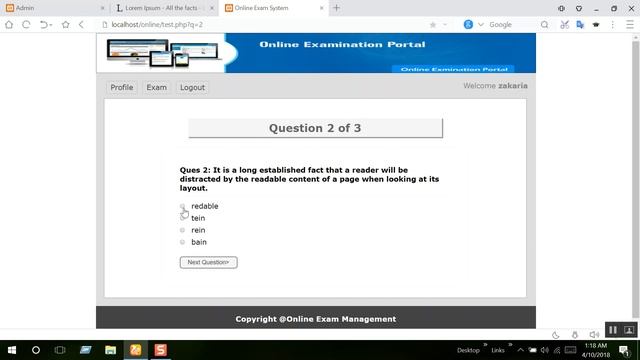Open a new browser tab
The width and height of the screenshot is (640, 360).
pos(336,8)
